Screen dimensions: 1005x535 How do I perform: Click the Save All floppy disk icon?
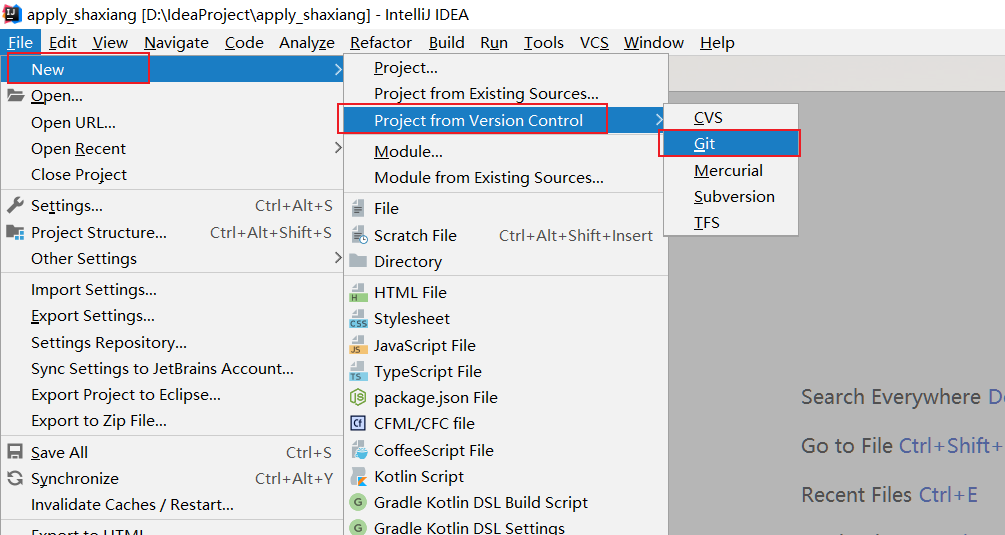[x=15, y=452]
